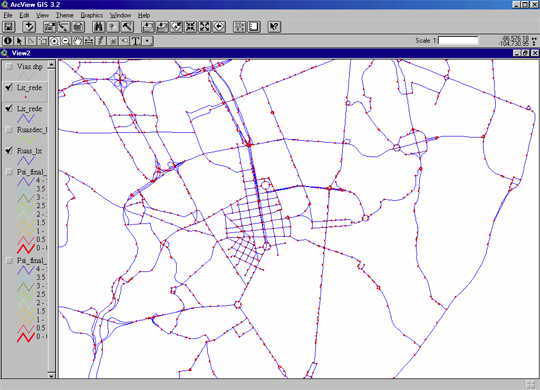Select the Vertex Edit tool
The height and width of the screenshot is (390, 540).
[x=31, y=41]
